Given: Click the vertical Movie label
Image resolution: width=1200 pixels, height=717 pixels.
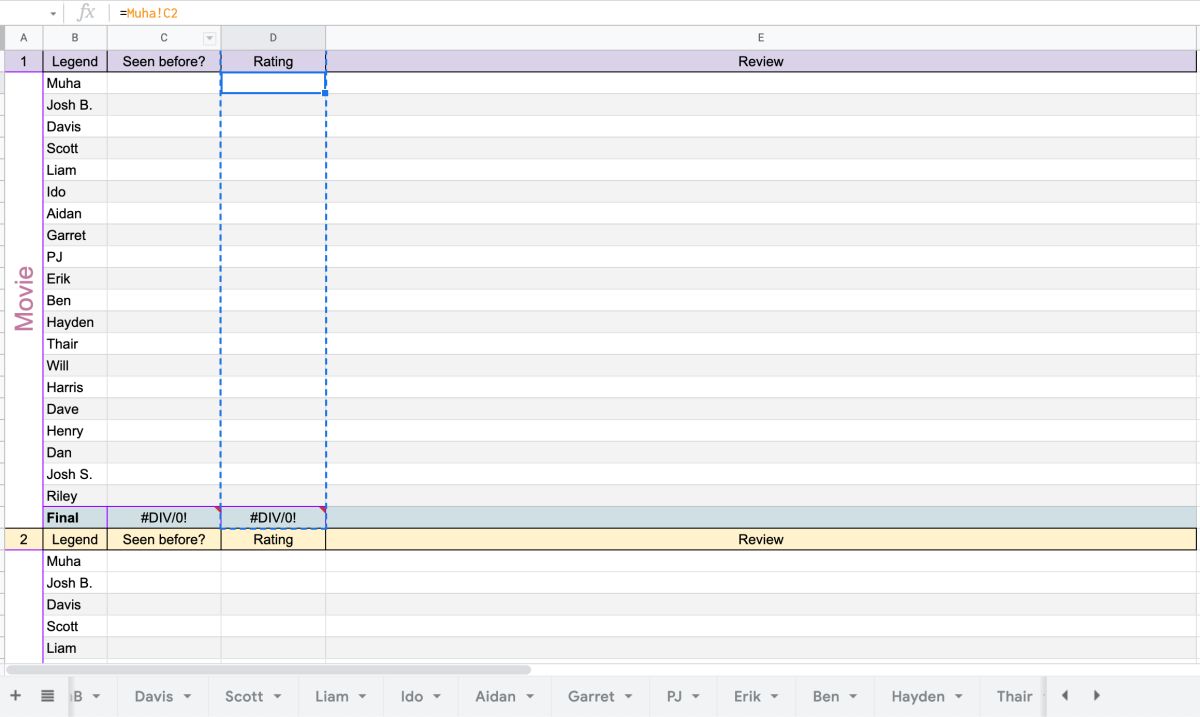Looking at the screenshot, I should [24, 298].
